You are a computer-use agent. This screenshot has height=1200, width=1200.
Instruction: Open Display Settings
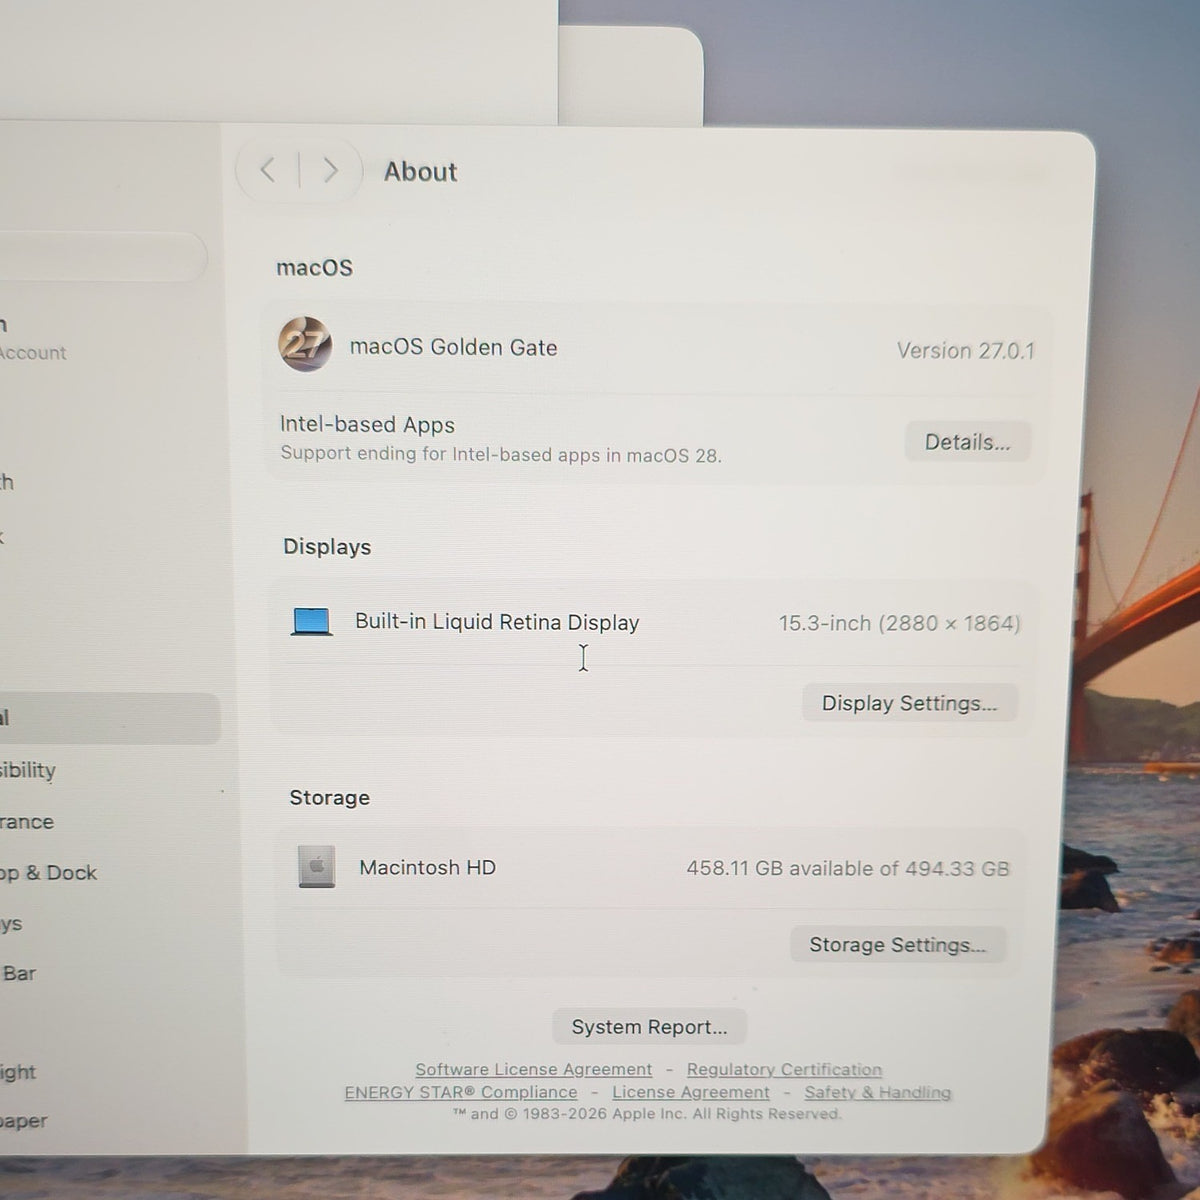point(909,703)
